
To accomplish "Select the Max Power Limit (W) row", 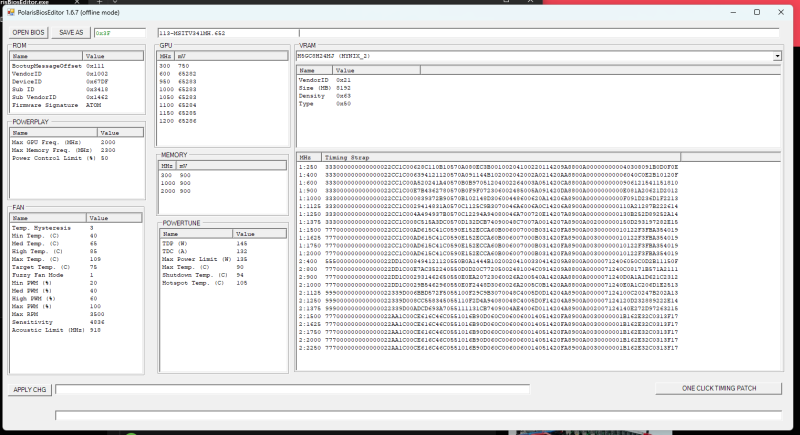I will coord(223,259).
